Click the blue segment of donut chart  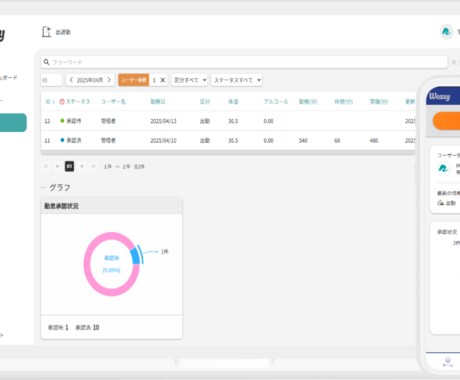tap(135, 256)
